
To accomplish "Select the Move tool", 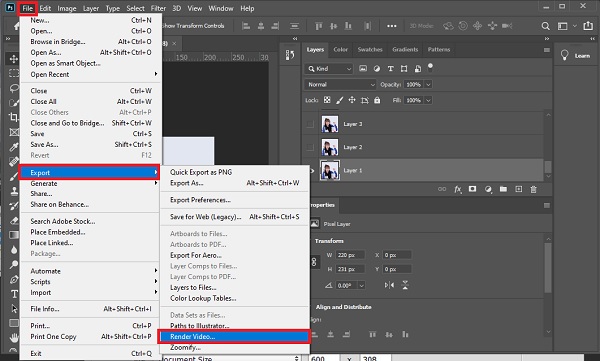I will point(14,59).
